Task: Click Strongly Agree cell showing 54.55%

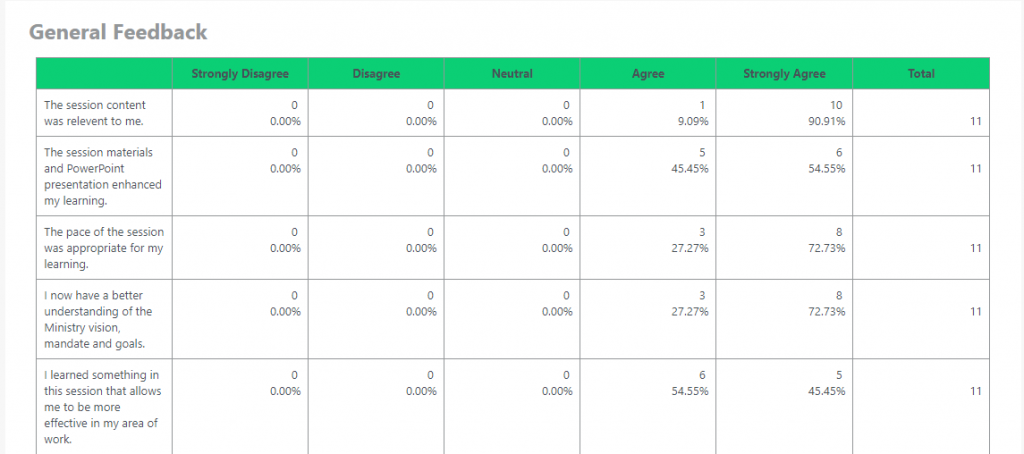Action: [827, 161]
